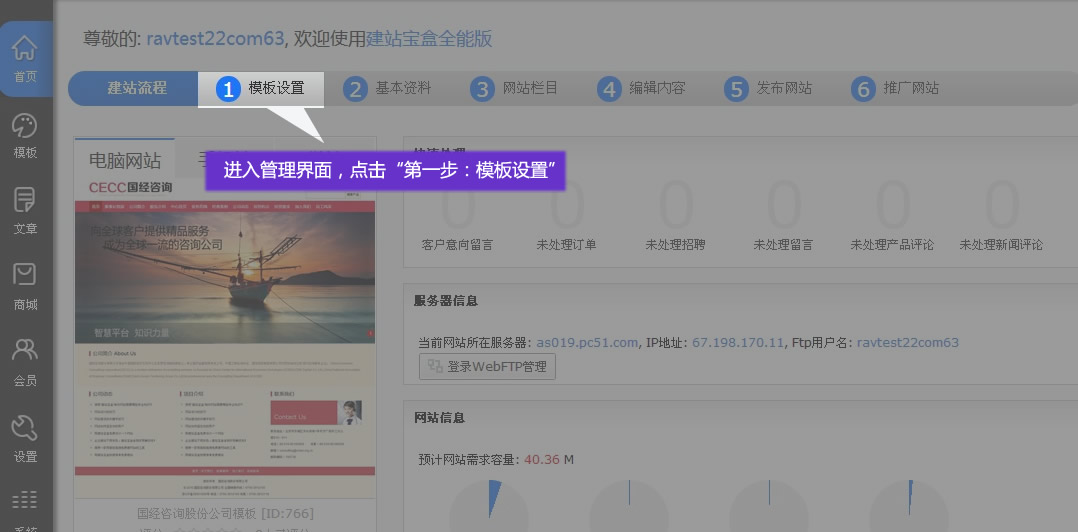
Task: Click the 登录WebFTP管理 button
Action: point(487,367)
